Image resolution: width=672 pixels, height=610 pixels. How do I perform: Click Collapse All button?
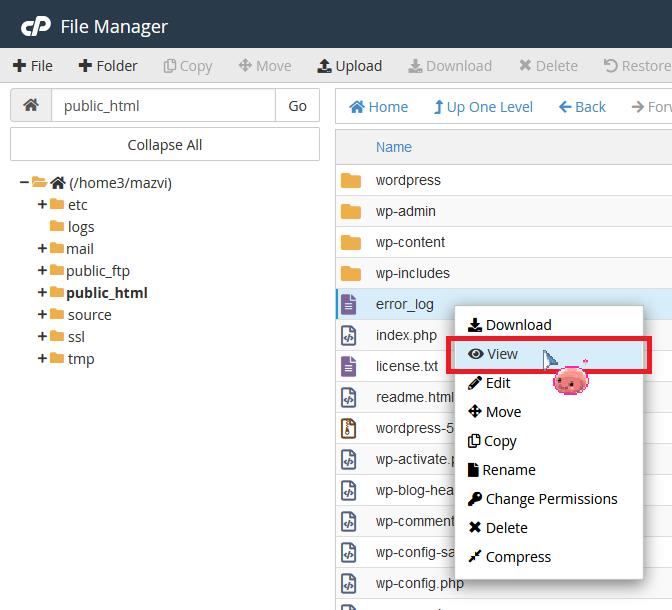pyautogui.click(x=165, y=144)
